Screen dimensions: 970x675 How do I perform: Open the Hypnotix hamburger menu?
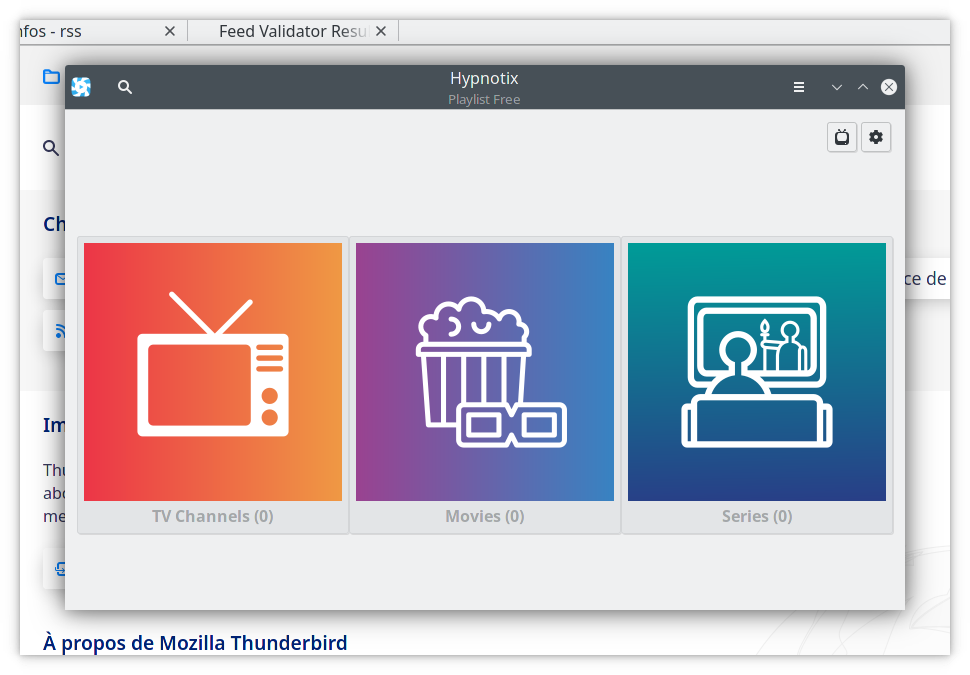click(799, 87)
